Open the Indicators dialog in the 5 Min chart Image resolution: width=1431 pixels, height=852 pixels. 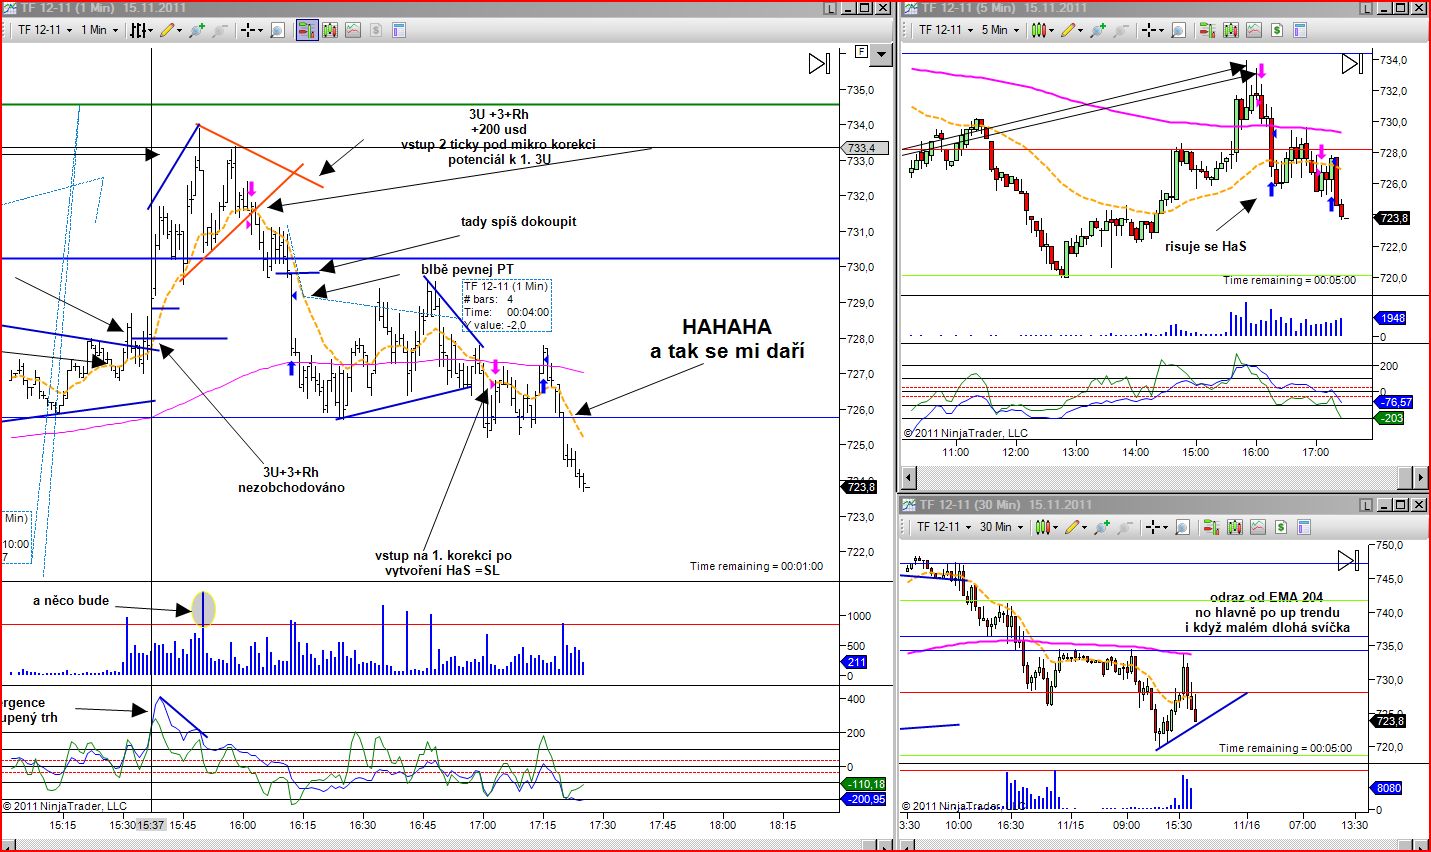pyautogui.click(x=1254, y=30)
